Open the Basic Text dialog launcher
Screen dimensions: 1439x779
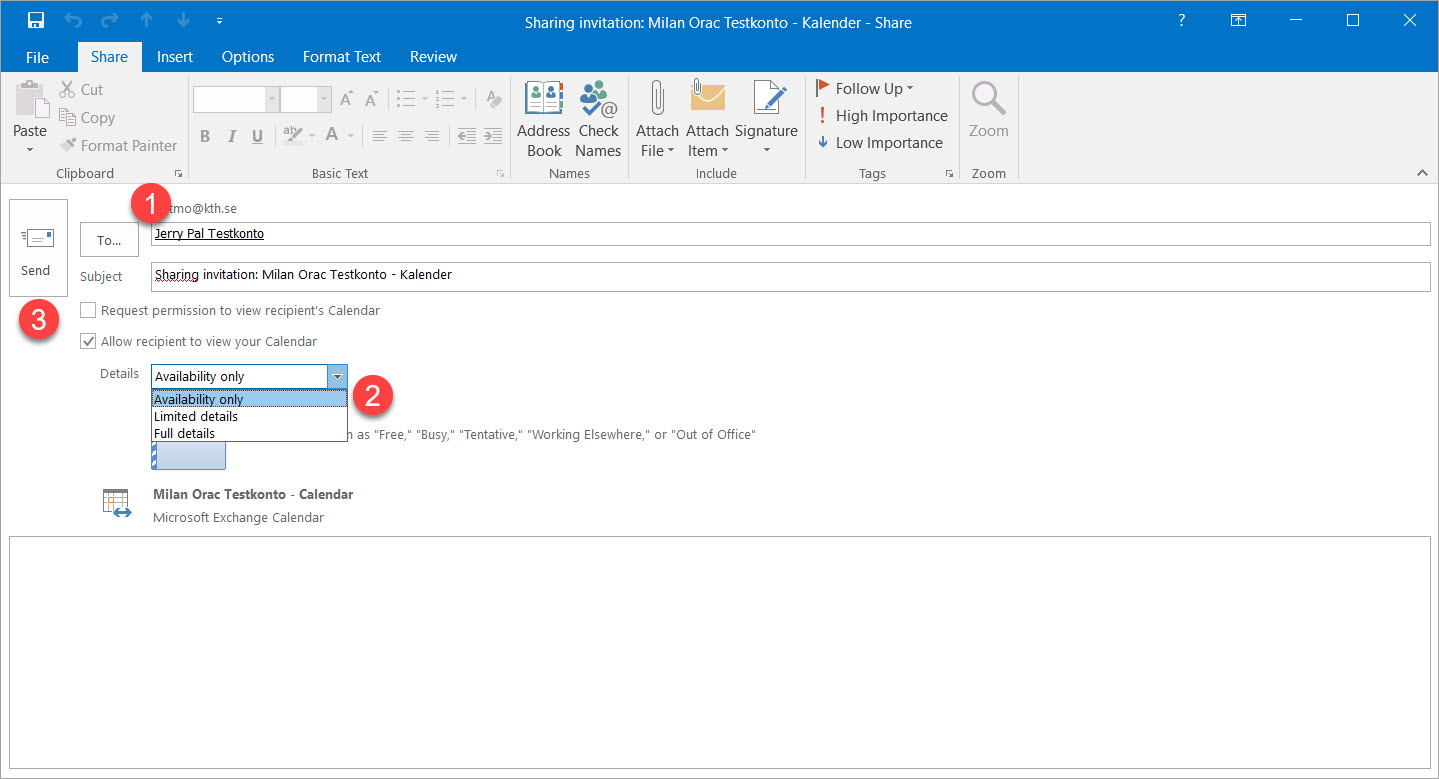click(500, 174)
